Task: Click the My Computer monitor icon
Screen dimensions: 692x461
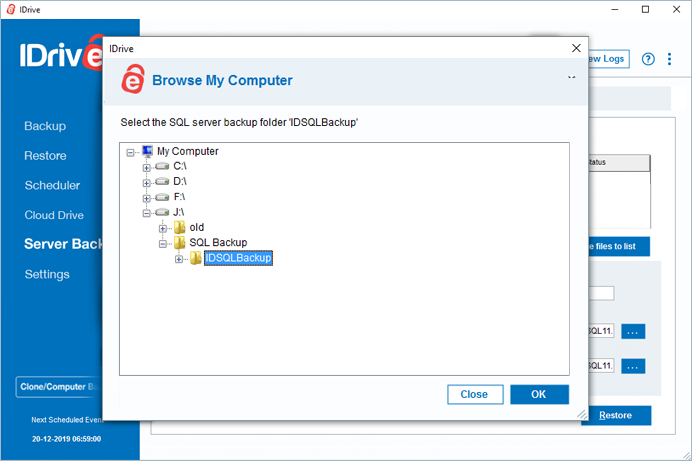Action: (147, 151)
